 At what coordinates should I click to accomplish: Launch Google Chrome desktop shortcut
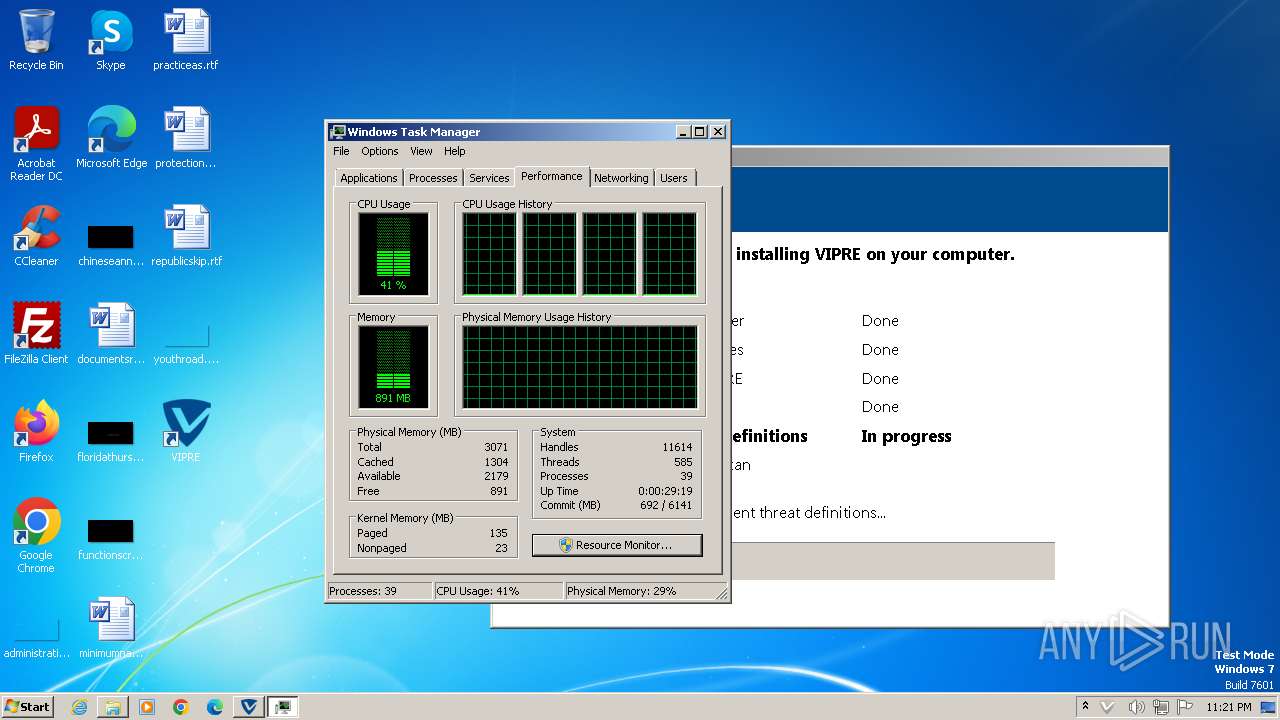coord(36,536)
